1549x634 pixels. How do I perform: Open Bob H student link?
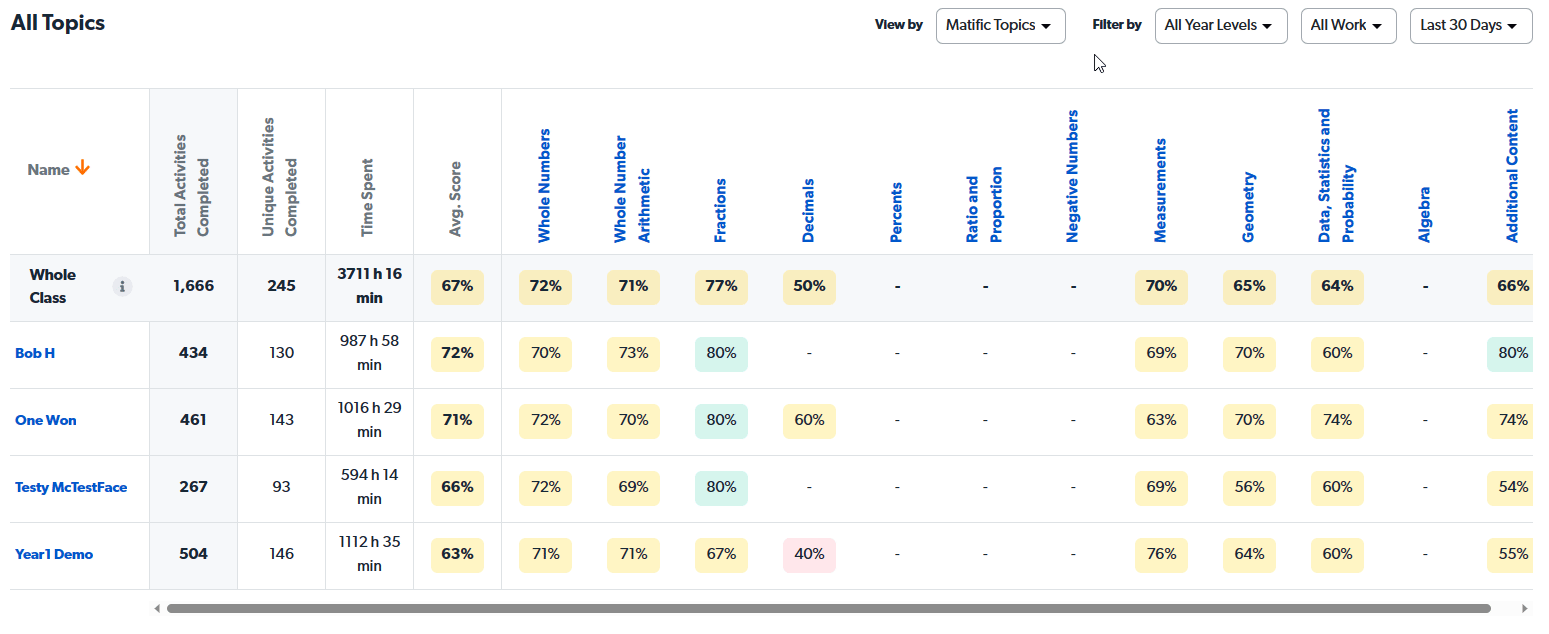coord(35,353)
